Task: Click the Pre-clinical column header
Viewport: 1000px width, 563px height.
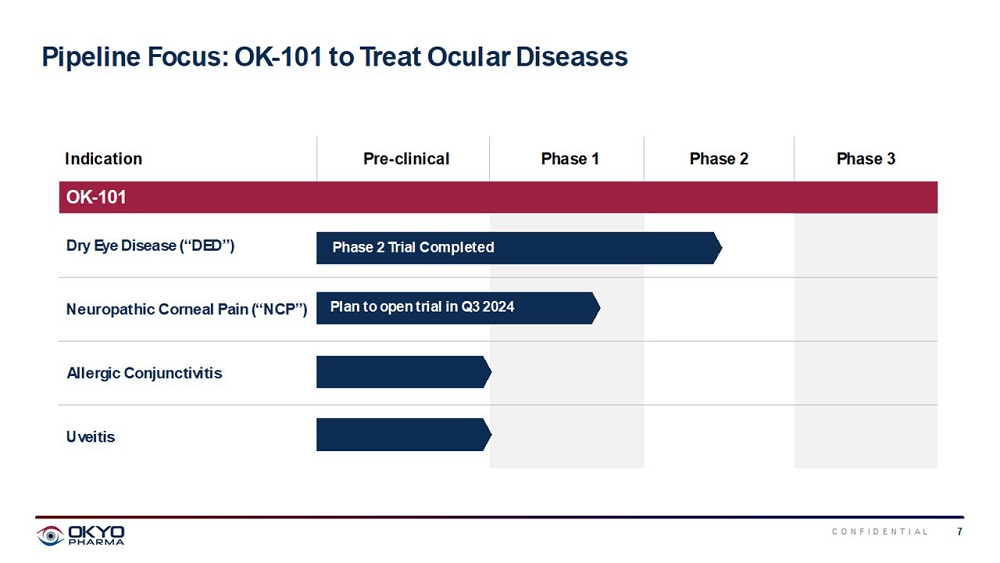Action: click(405, 158)
